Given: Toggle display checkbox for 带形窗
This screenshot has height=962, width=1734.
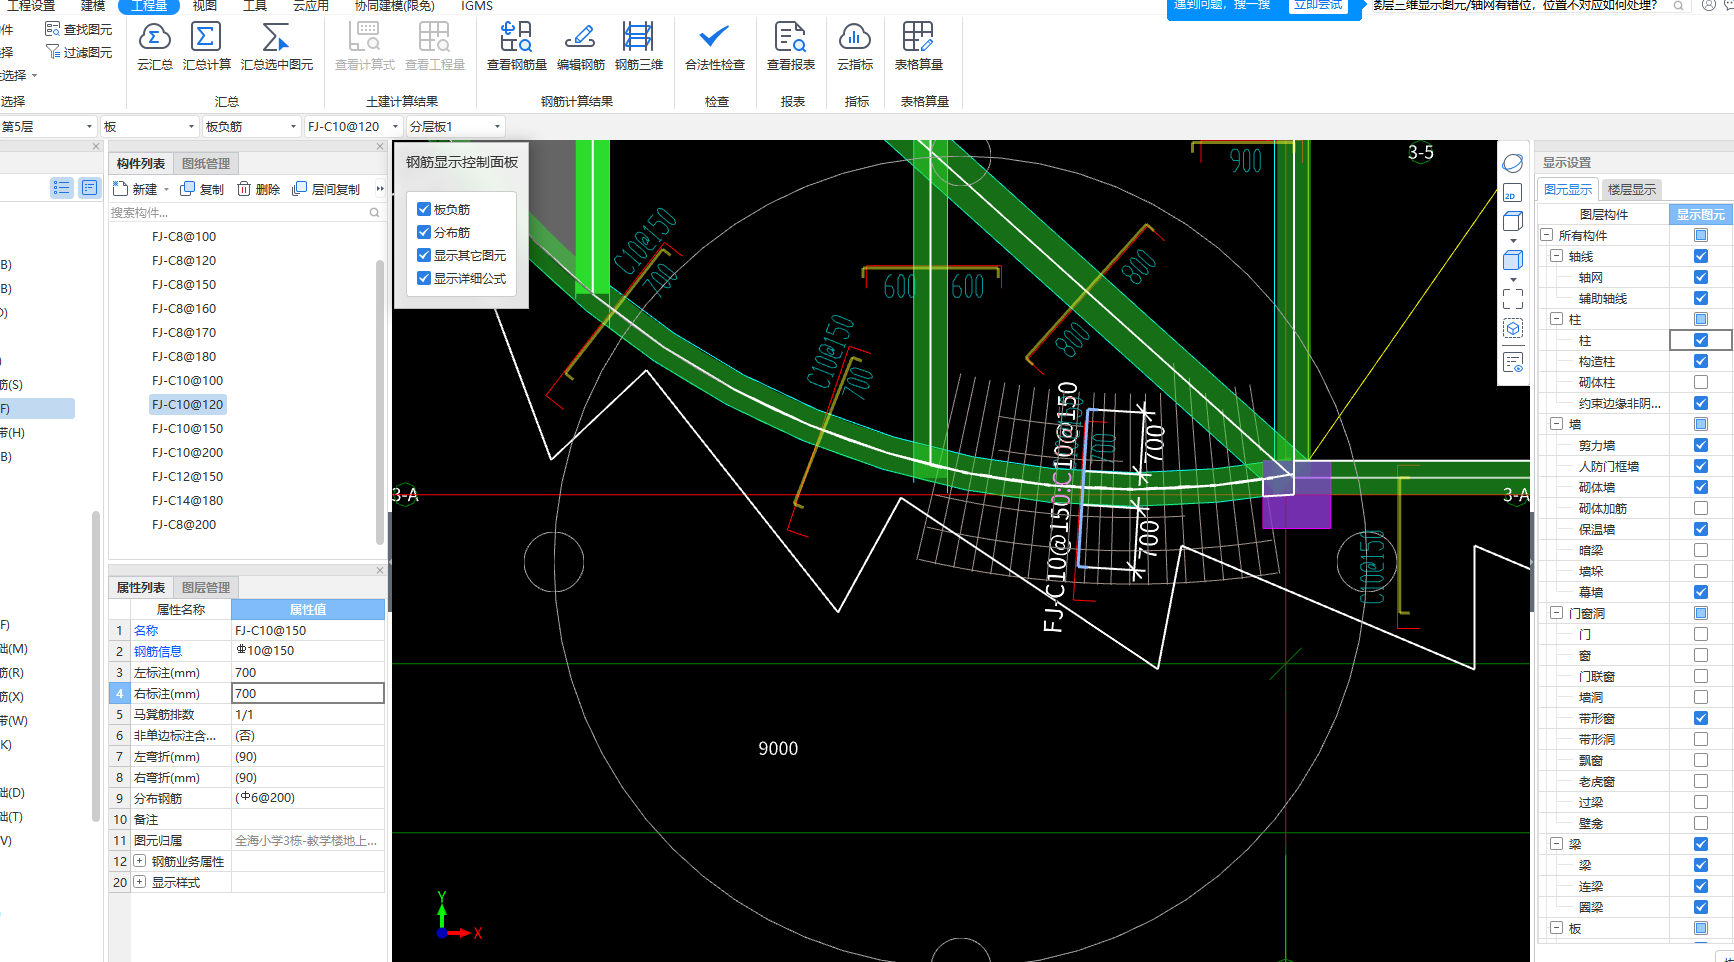Looking at the screenshot, I should 1700,718.
